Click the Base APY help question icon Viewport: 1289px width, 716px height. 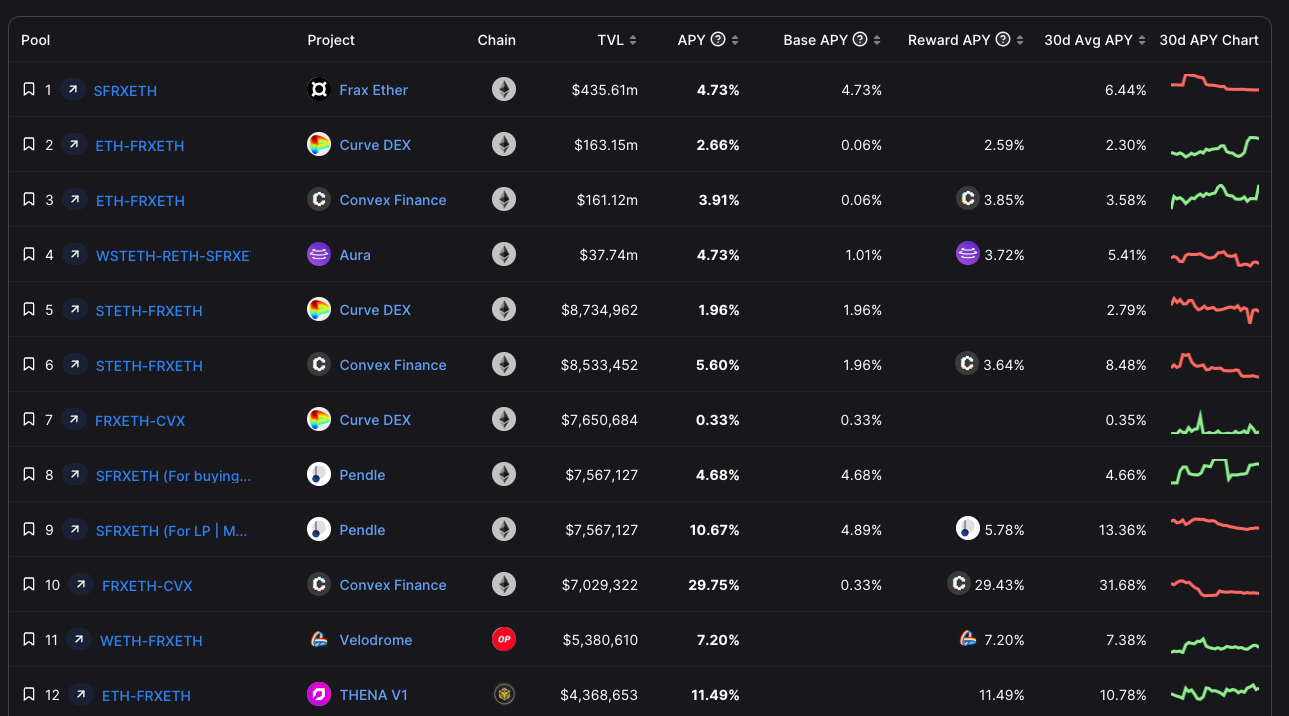860,40
